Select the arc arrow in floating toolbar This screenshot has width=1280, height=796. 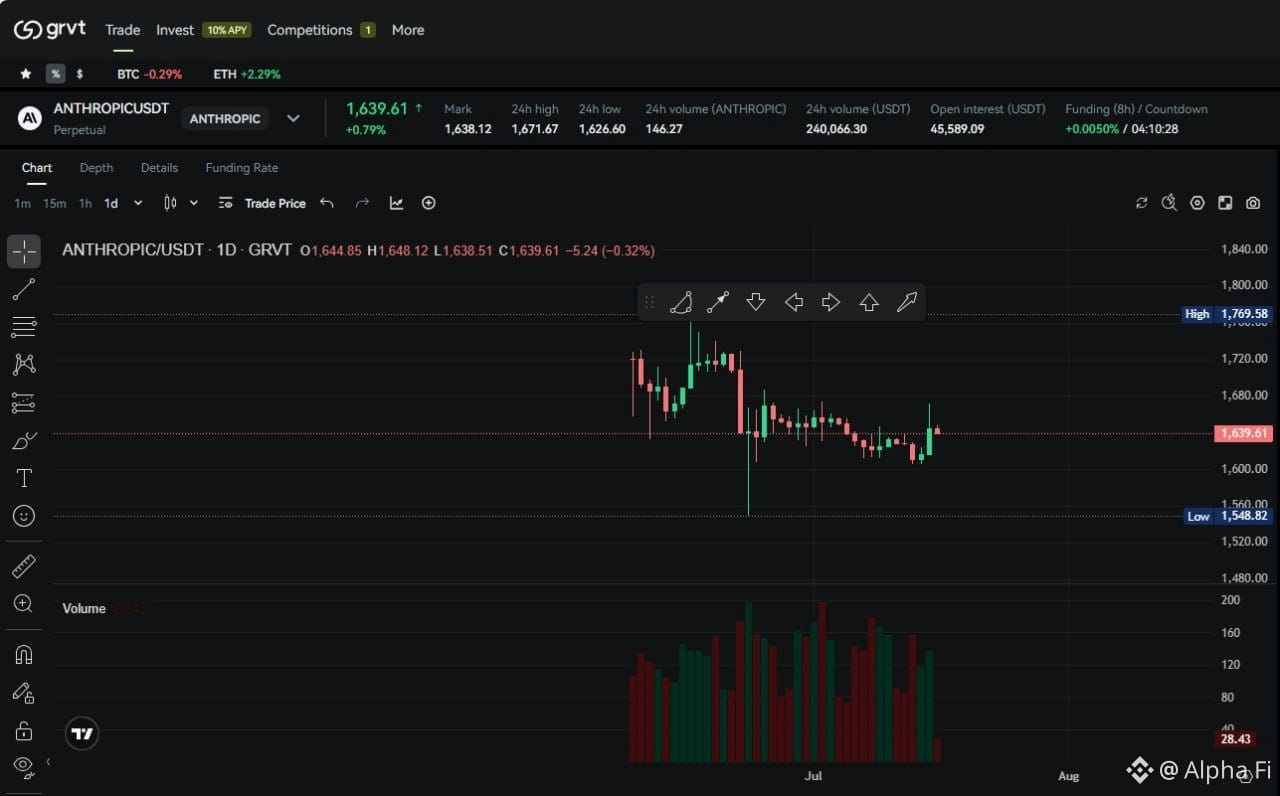(x=680, y=302)
